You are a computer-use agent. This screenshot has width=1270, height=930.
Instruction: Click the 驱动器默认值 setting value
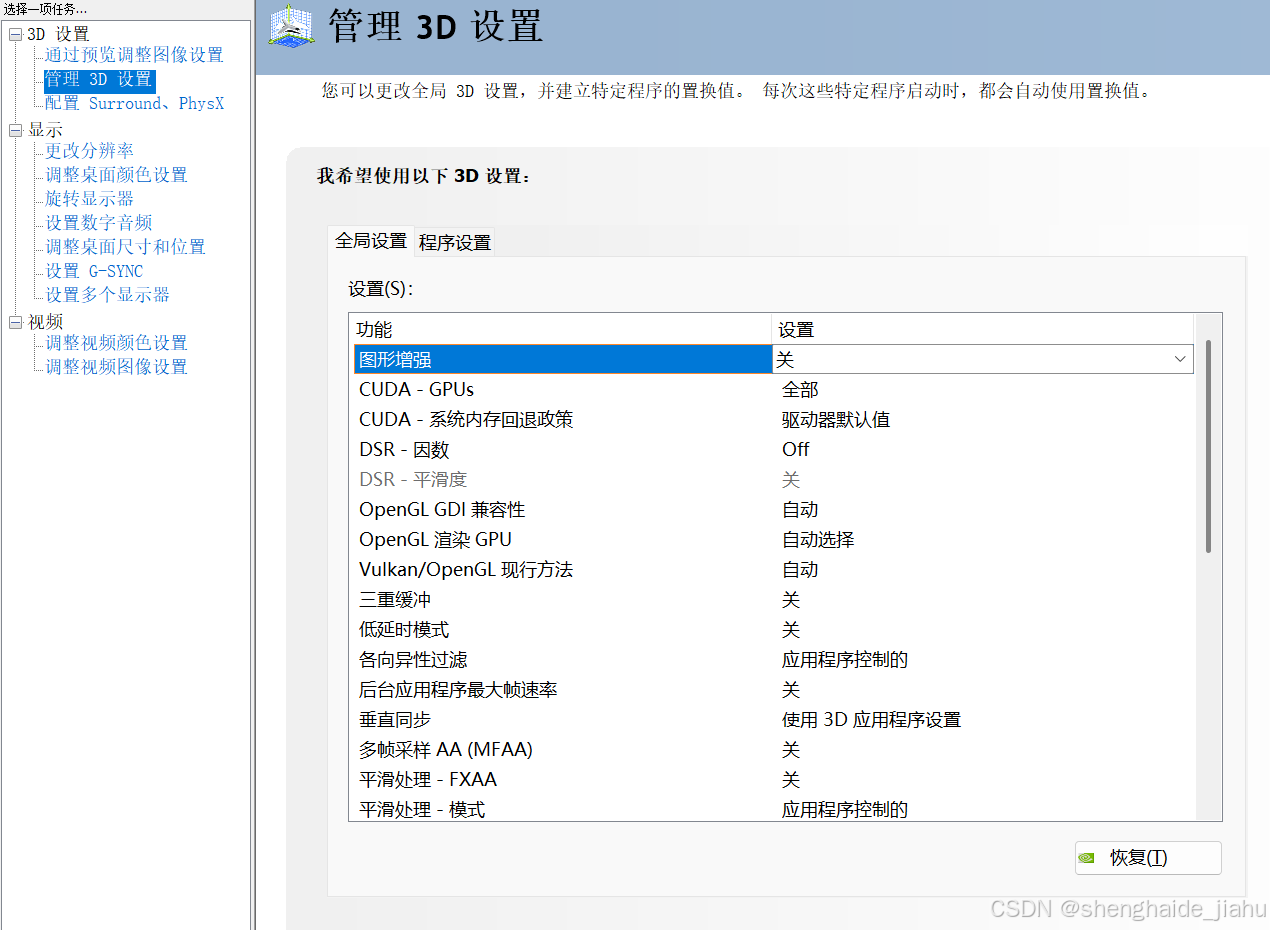[836, 419]
